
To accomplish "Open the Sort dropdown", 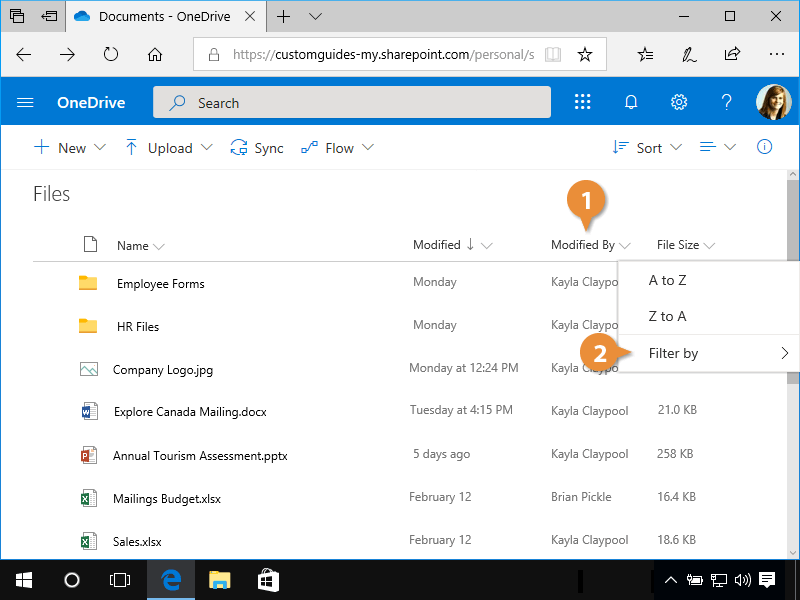I will tap(647, 147).
